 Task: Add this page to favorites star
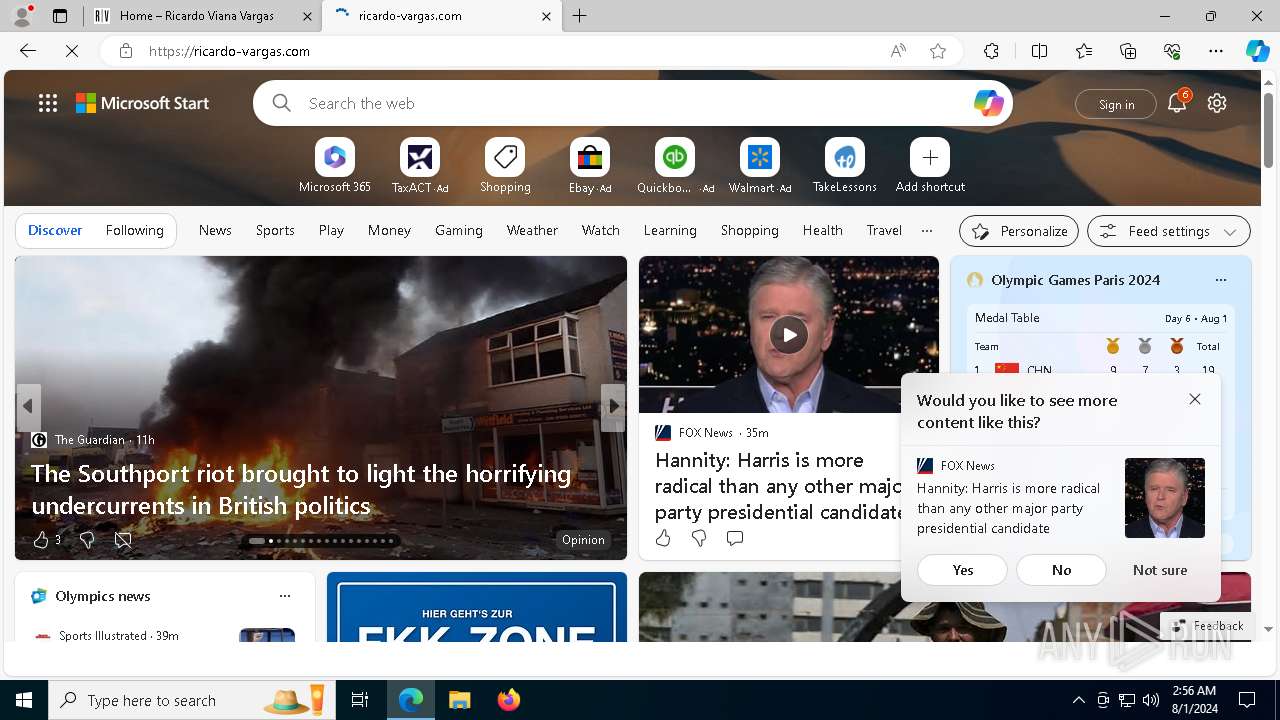coord(938,51)
